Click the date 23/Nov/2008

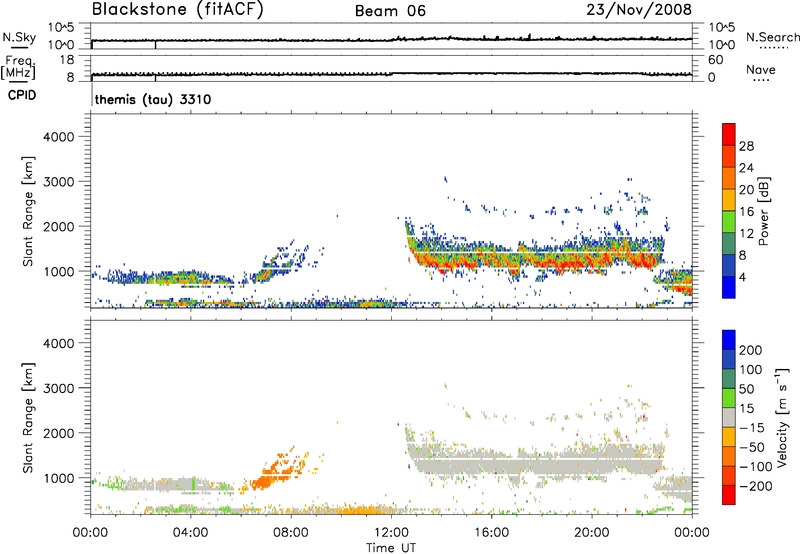pyautogui.click(x=639, y=9)
